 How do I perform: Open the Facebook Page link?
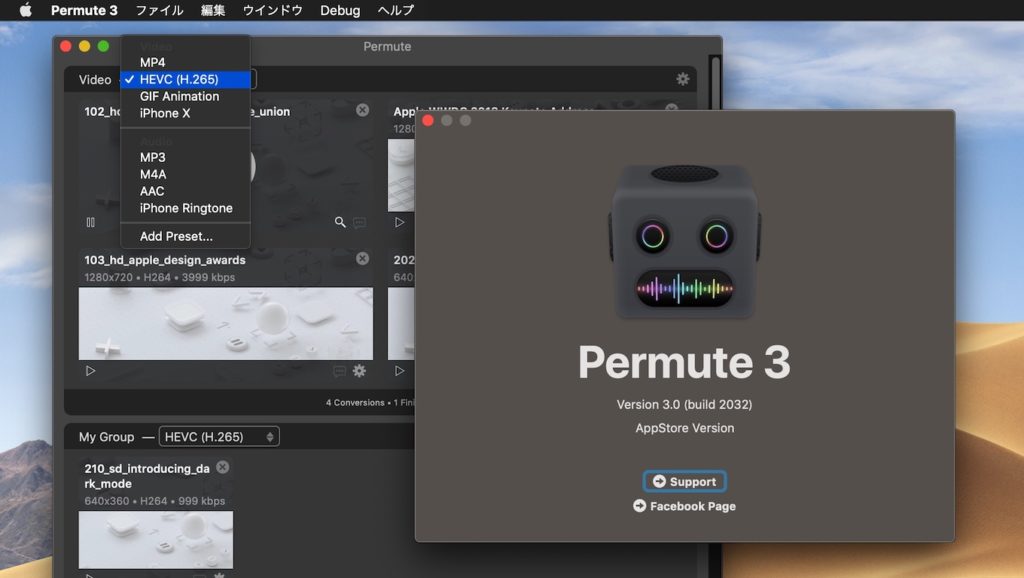coord(684,506)
